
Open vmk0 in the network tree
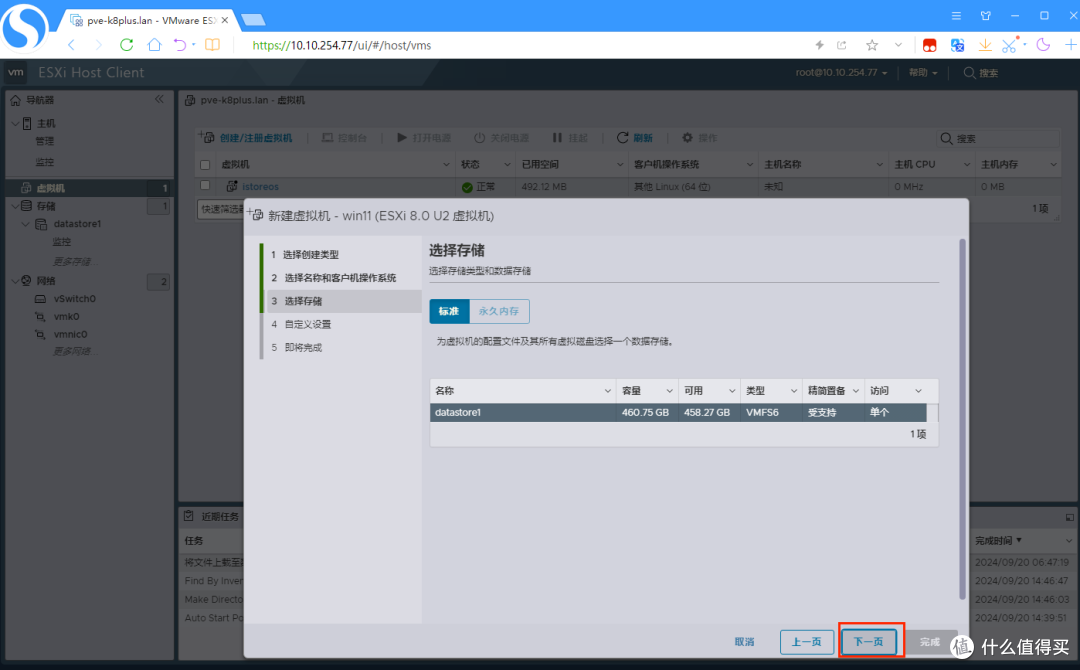[66, 317]
